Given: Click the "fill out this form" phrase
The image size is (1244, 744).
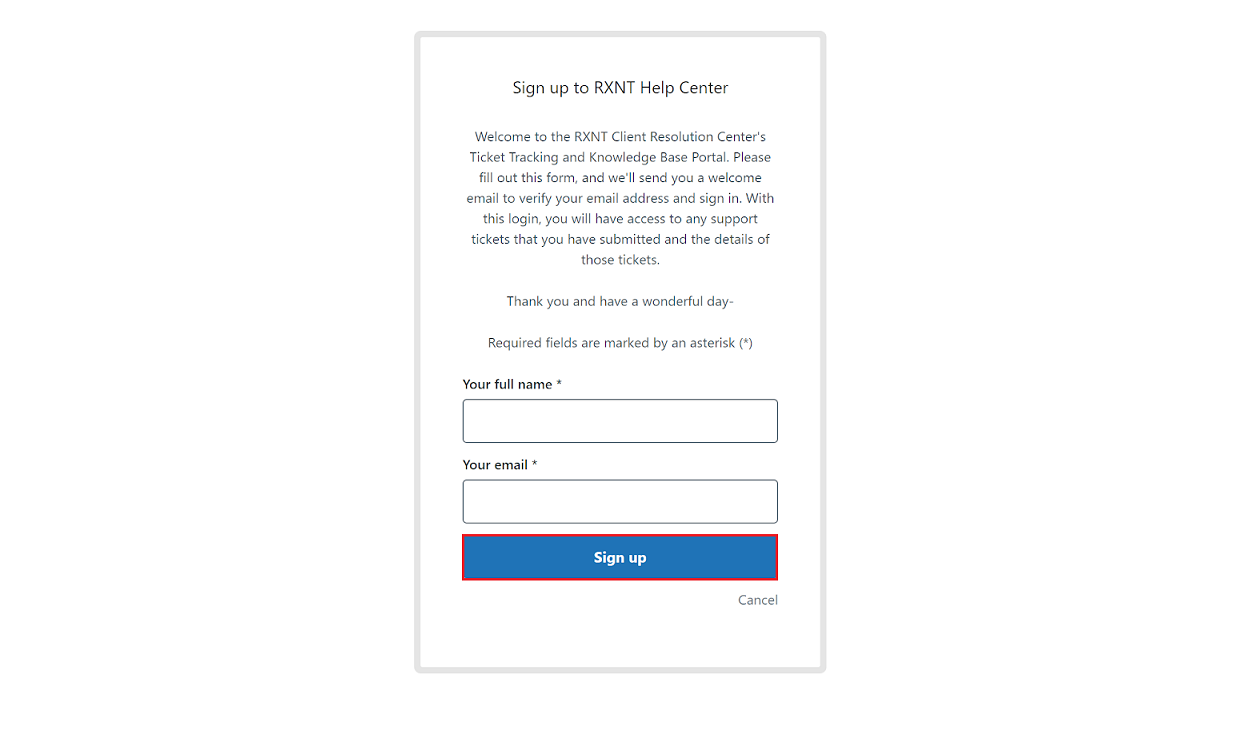Looking at the screenshot, I should [527, 178].
